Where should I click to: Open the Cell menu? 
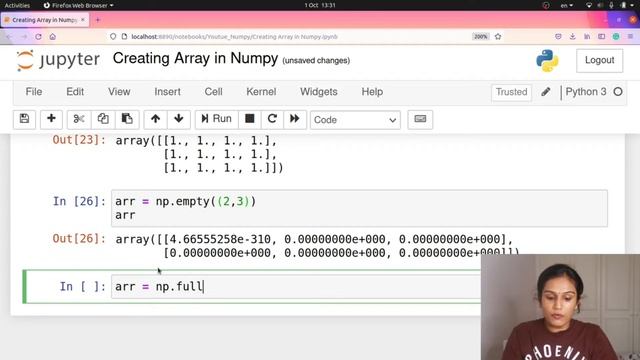tap(213, 92)
